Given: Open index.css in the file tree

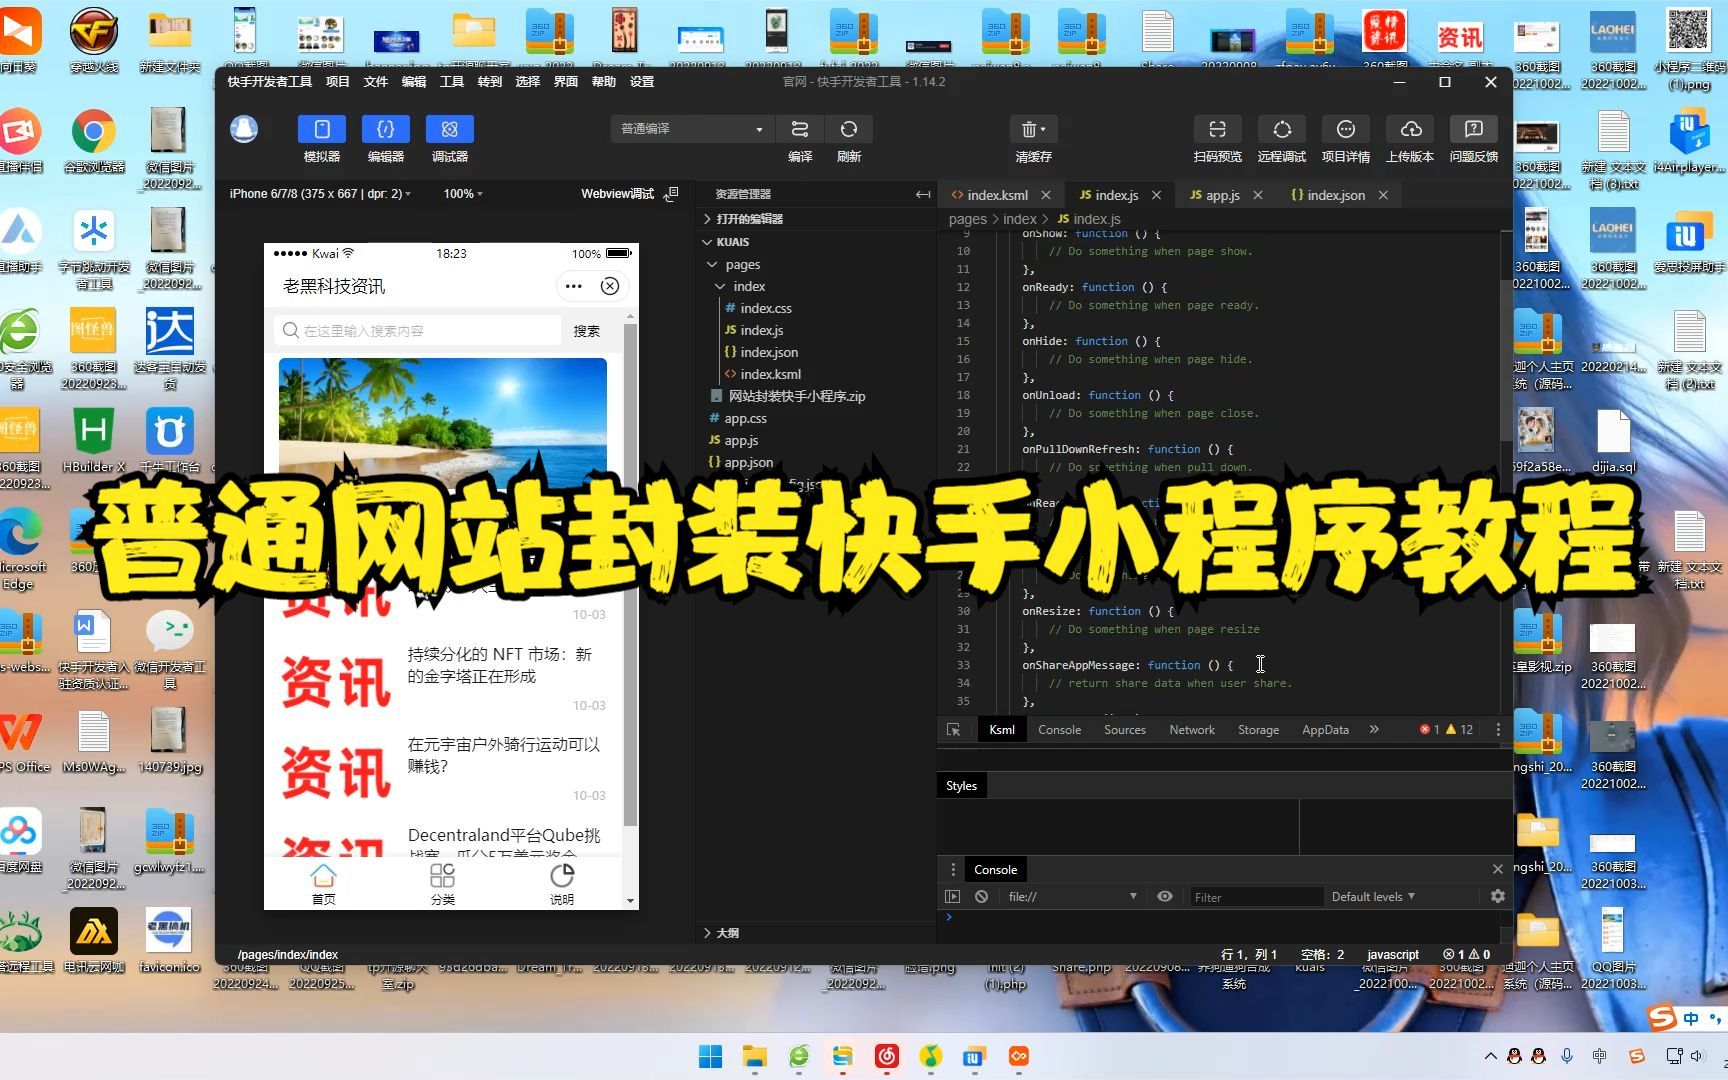Looking at the screenshot, I should pyautogui.click(x=766, y=309).
